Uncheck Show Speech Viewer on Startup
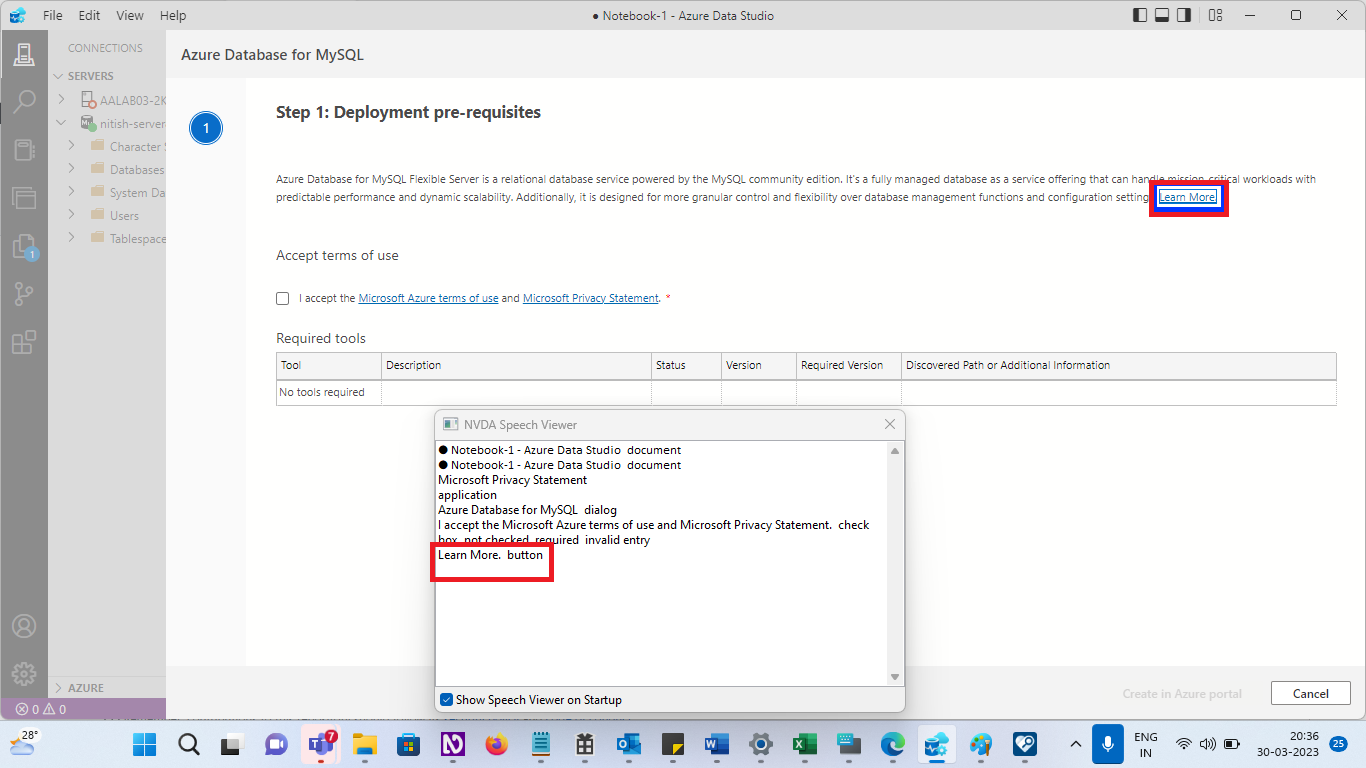The height and width of the screenshot is (768, 1366). [447, 699]
